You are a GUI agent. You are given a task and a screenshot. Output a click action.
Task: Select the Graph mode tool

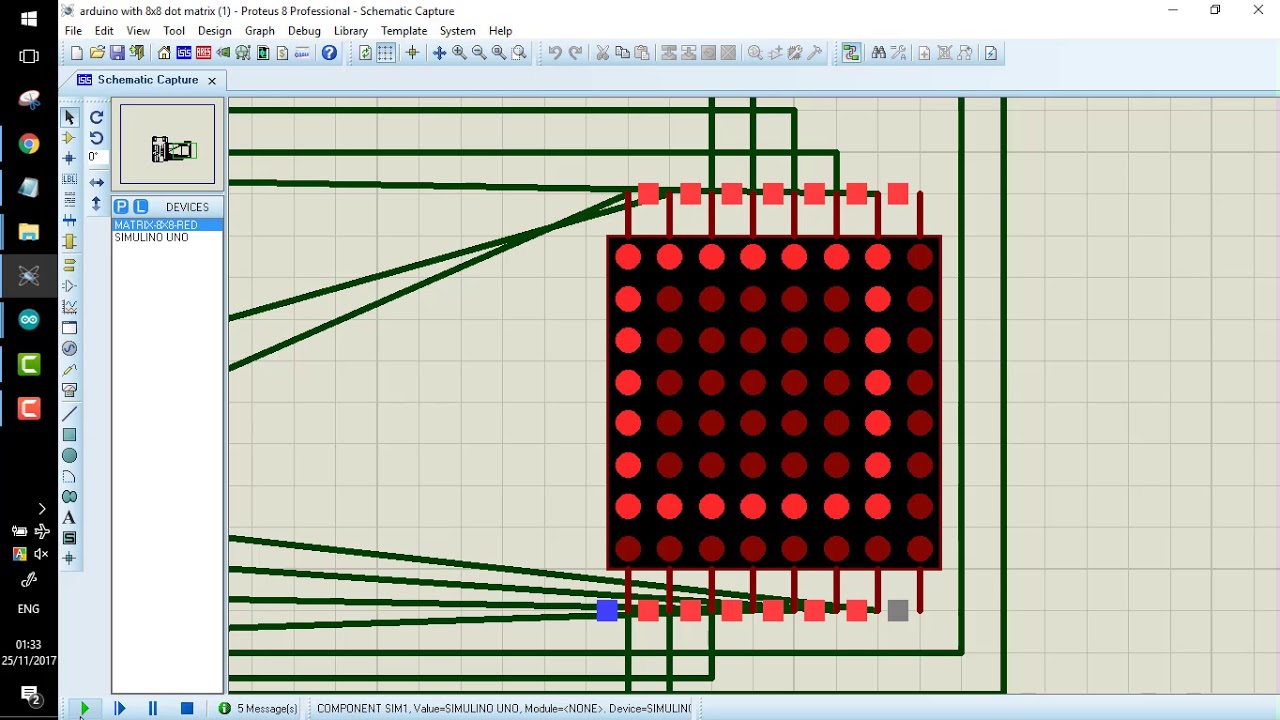(x=69, y=307)
